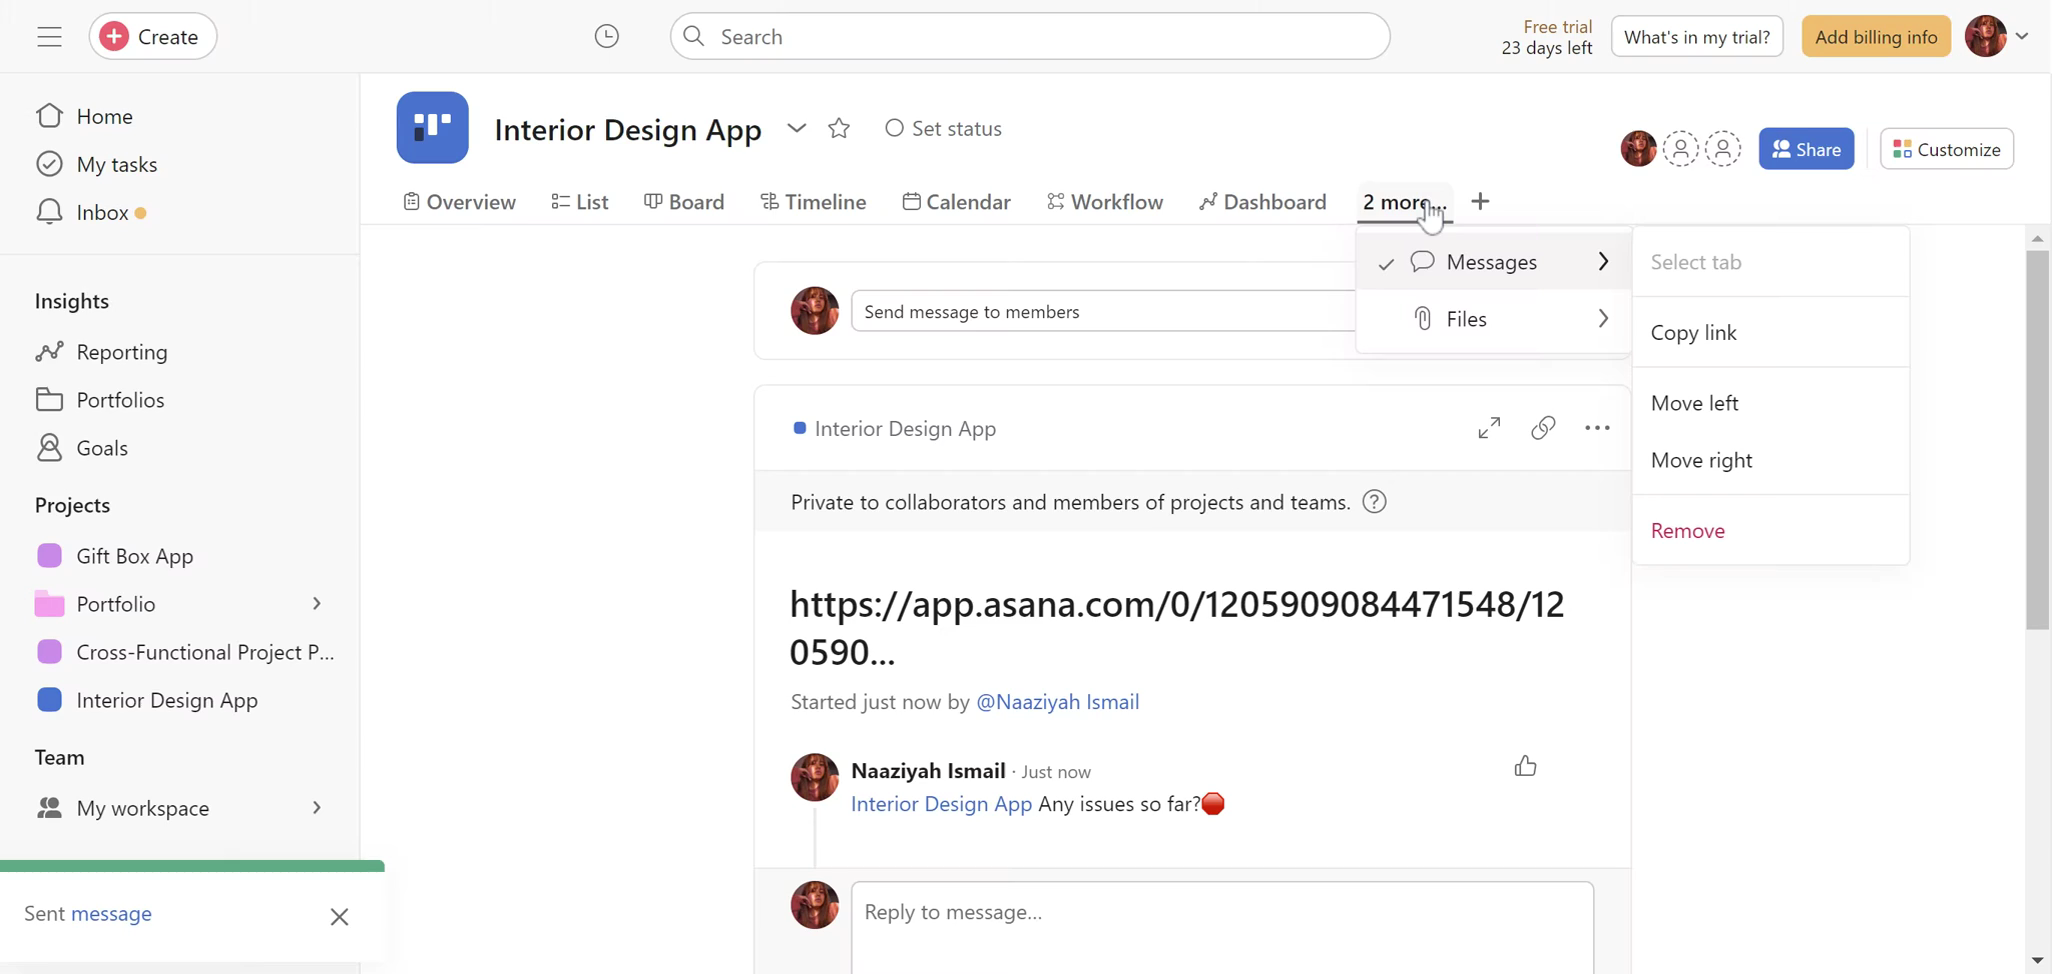This screenshot has width=2052, height=974.
Task: Open Reporting in Insights
Action: (101, 352)
